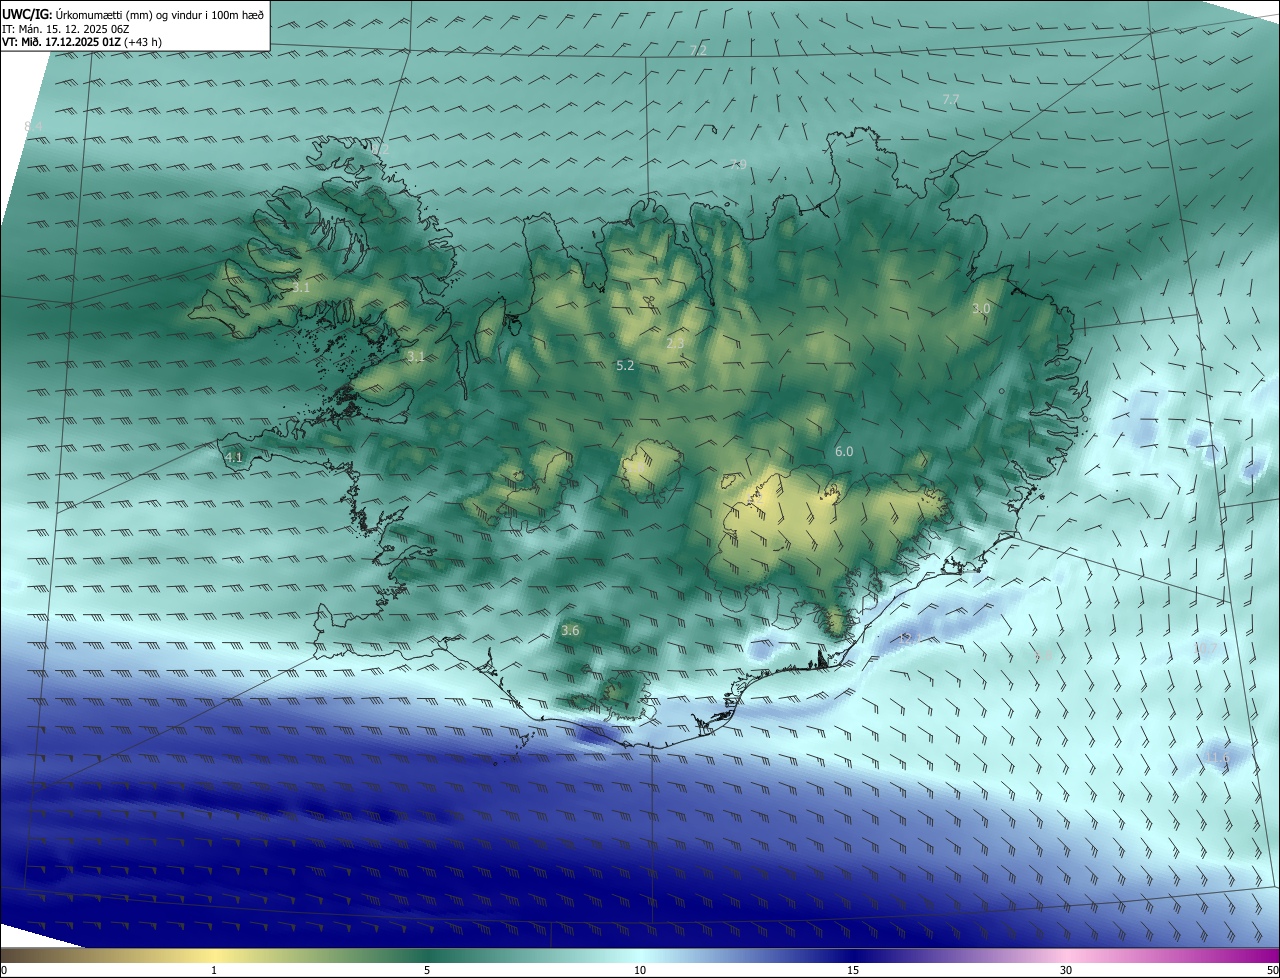
Task: Click the 5.2 value label on the map
Action: click(x=625, y=365)
